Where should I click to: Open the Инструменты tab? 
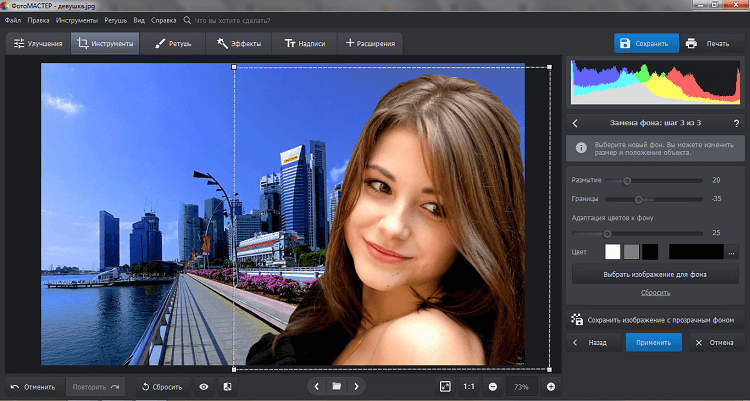click(x=106, y=44)
